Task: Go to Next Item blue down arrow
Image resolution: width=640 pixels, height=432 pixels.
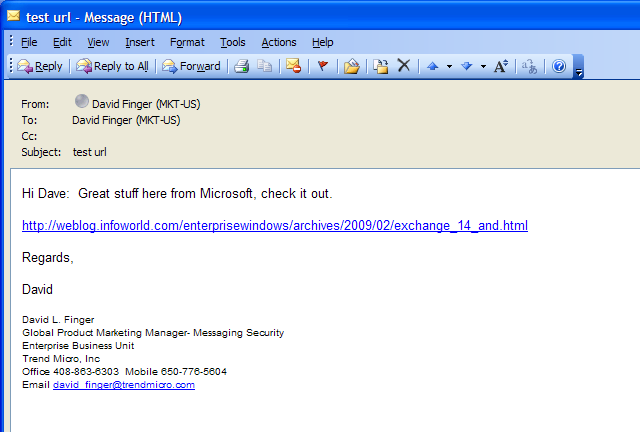Action: pyautogui.click(x=467, y=66)
